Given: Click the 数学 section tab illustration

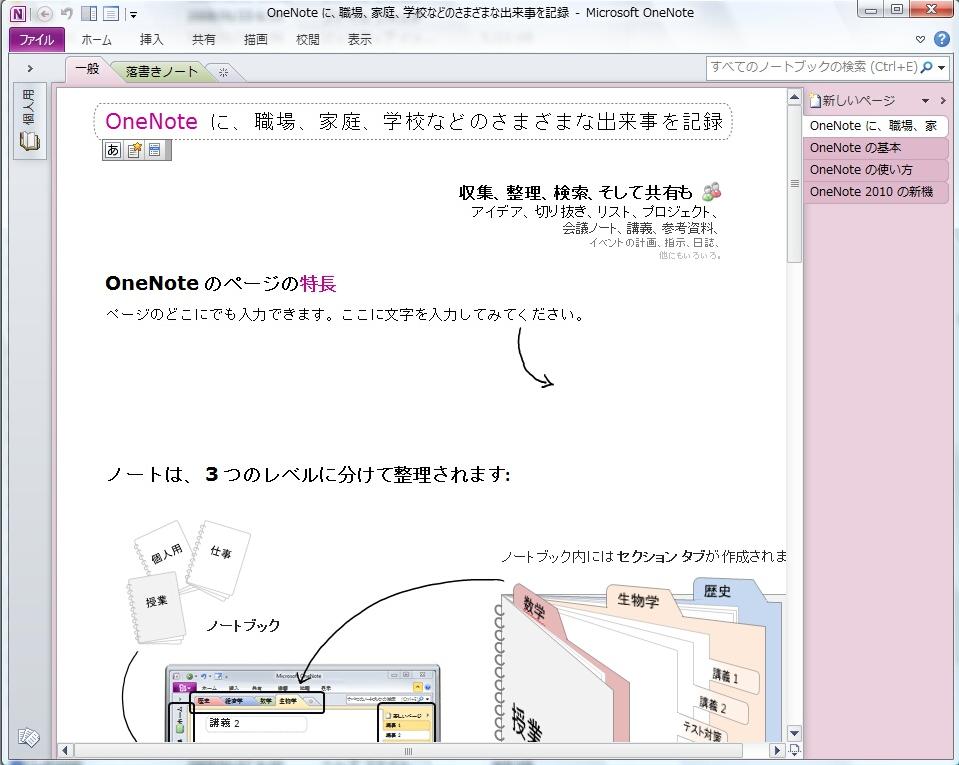Looking at the screenshot, I should point(536,608).
